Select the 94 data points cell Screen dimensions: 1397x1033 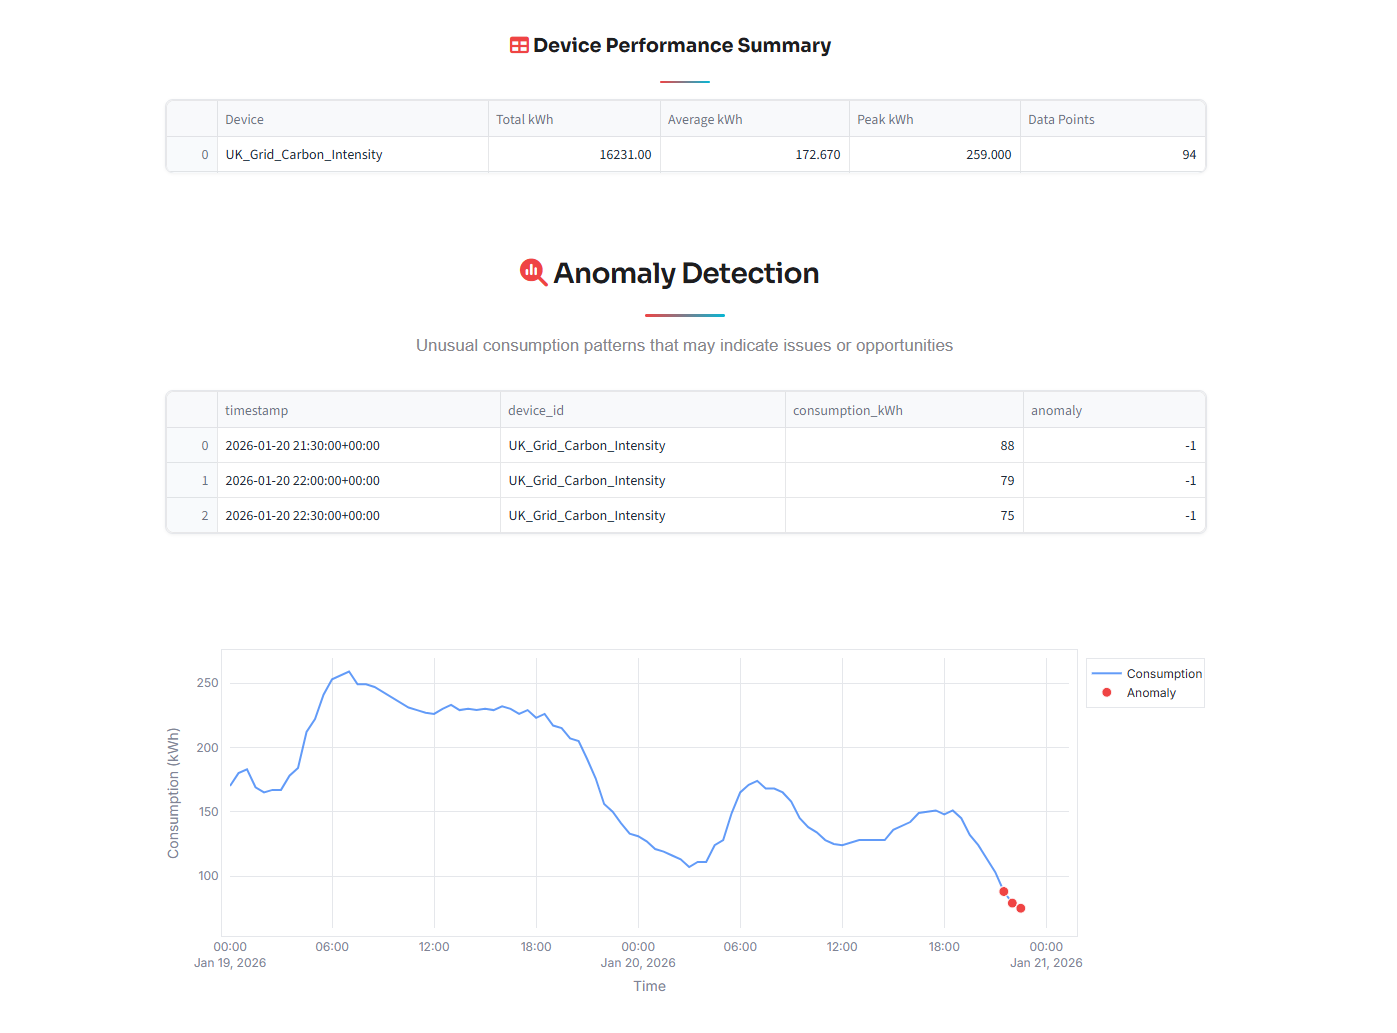tap(1113, 154)
